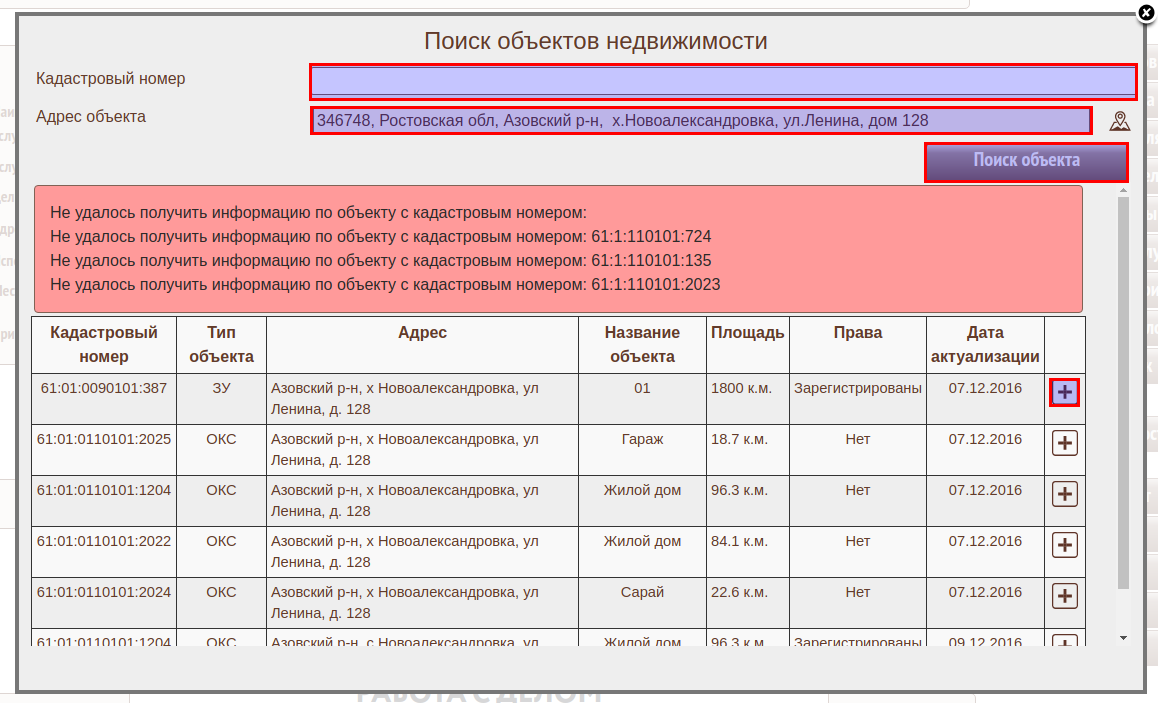This screenshot has width=1158, height=703.
Task: Click the results scrollbar down arrow
Action: [1123, 637]
